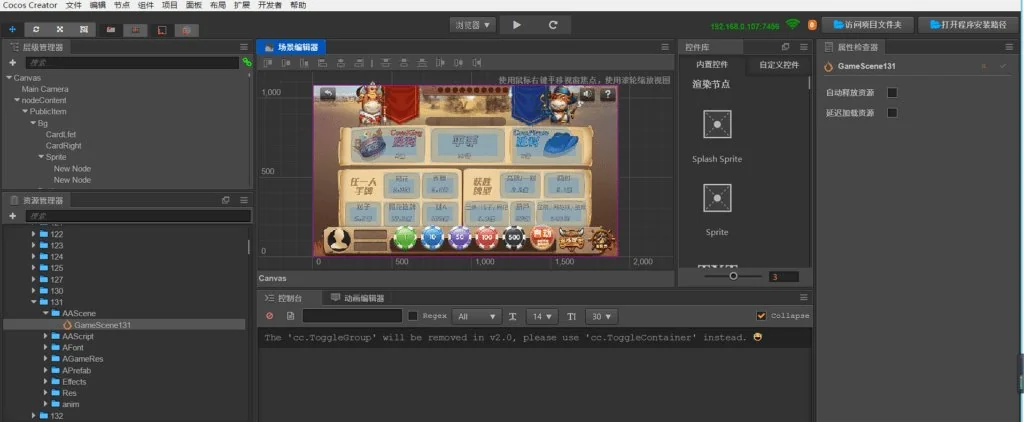Viewport: 1024px width, 422px height.
Task: Click the play preview button
Action: pyautogui.click(x=517, y=24)
